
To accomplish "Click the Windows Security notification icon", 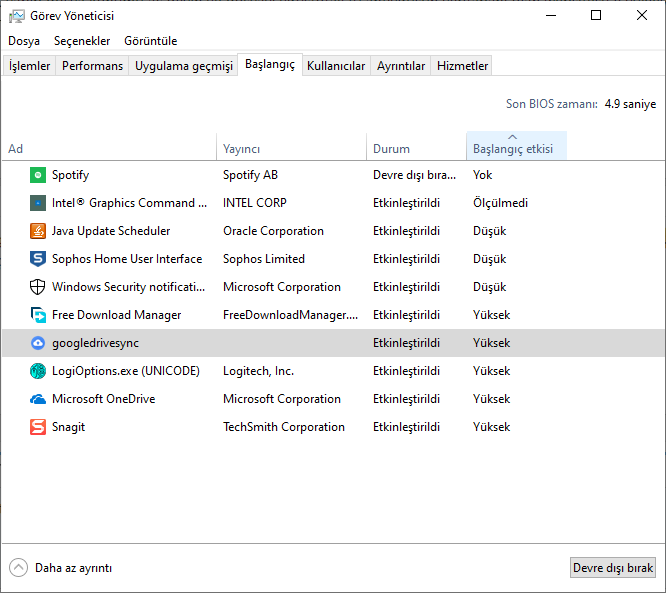I will 38,287.
